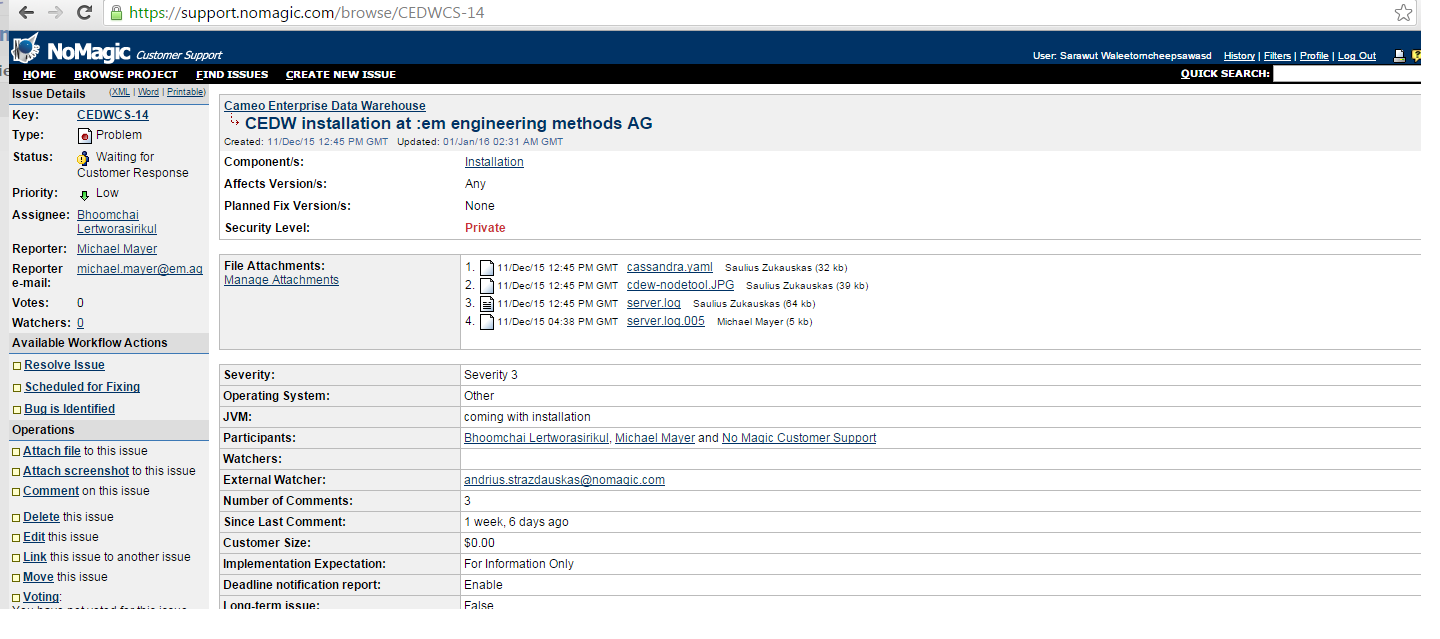Image resolution: width=1440 pixels, height=639 pixels.
Task: Click the NoMagic logo icon
Action: point(26,49)
